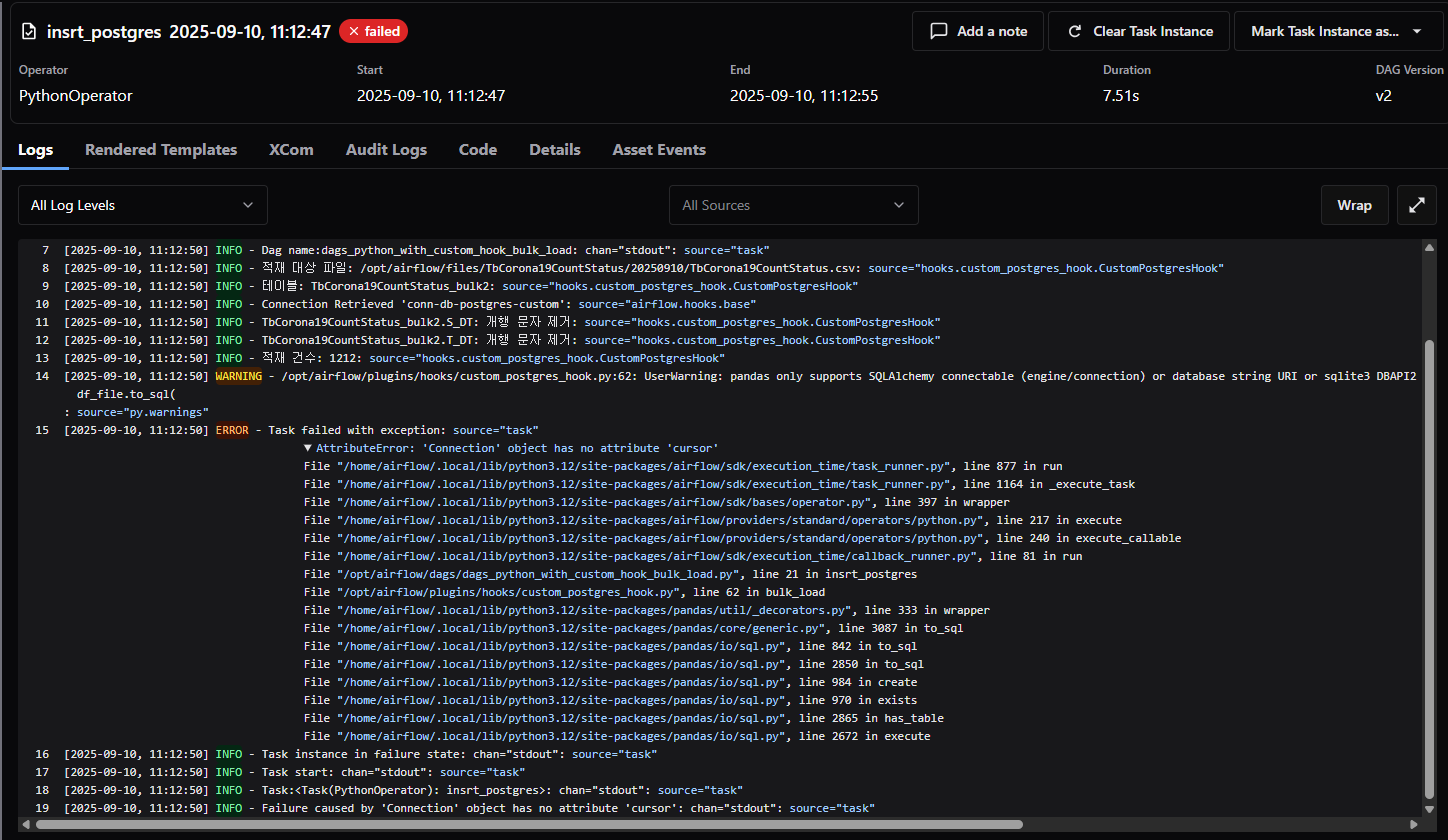
Task: Open the XCom tab
Action: pyautogui.click(x=291, y=149)
